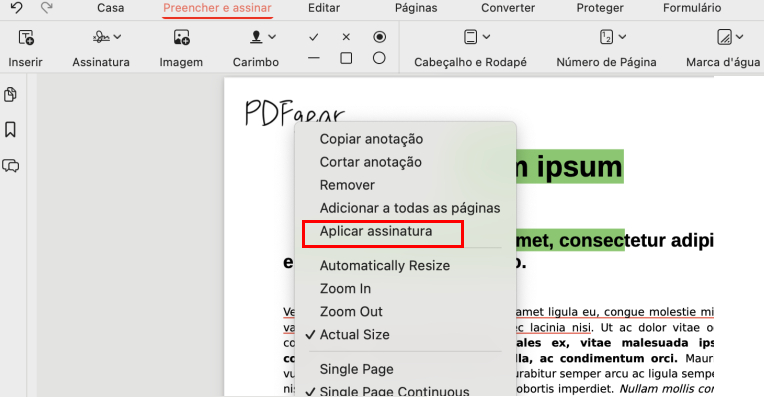Switch to the Formulário tab
This screenshot has width=764, height=397.
click(x=692, y=8)
